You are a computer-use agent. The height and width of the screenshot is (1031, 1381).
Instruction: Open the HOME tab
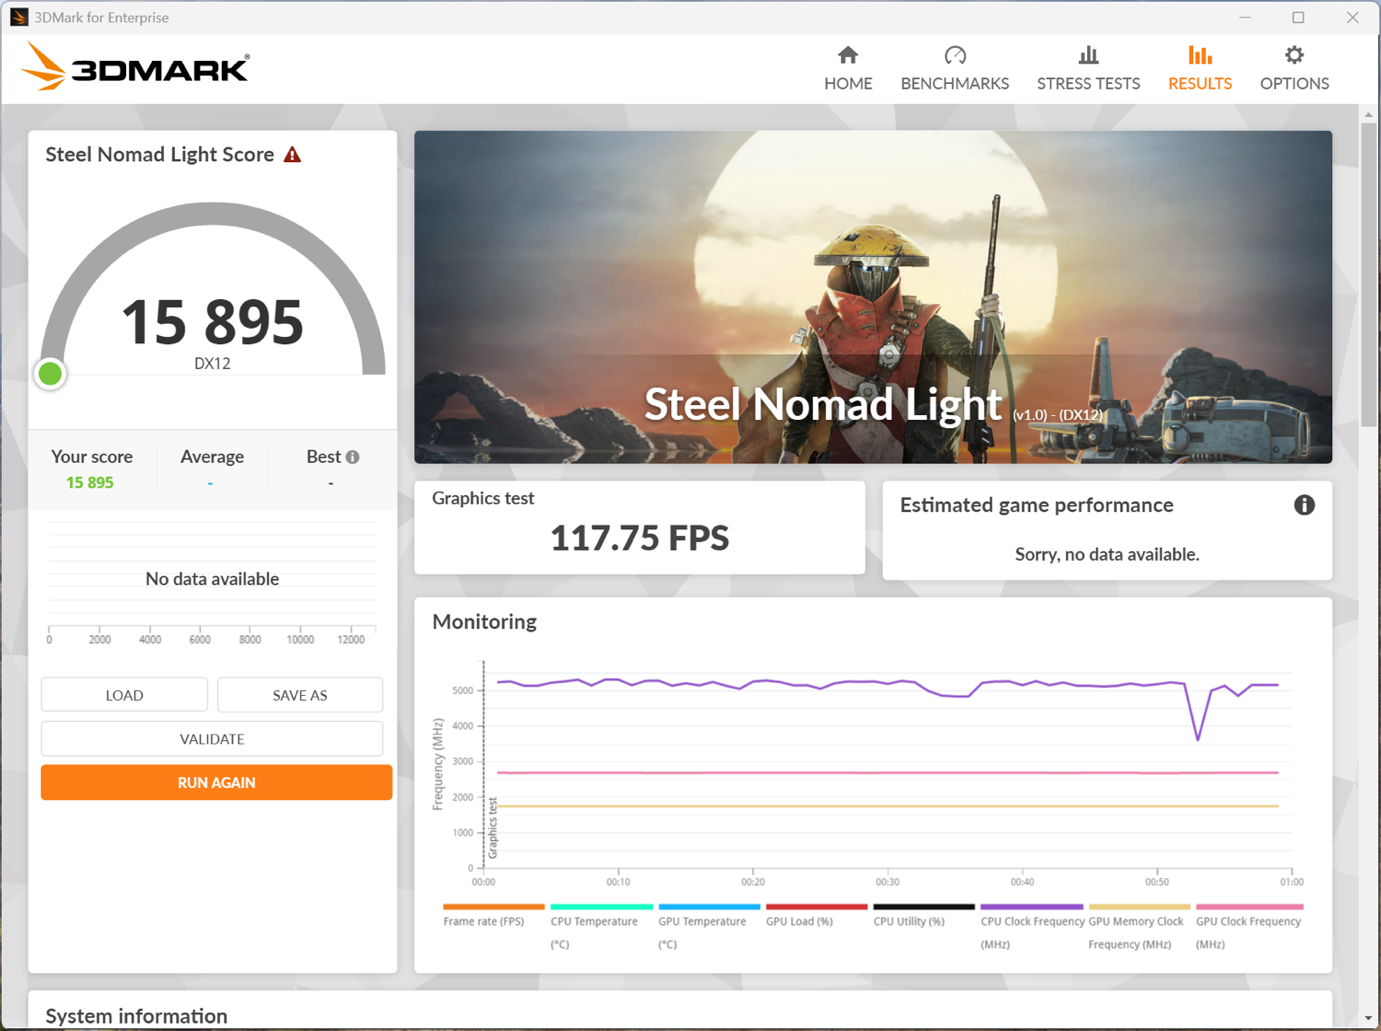848,69
